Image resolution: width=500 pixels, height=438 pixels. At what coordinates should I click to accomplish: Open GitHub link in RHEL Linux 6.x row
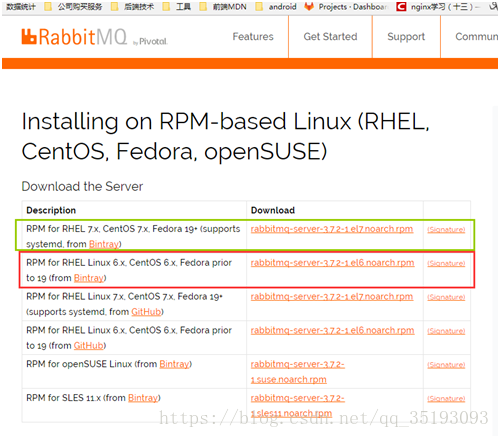[89, 346]
